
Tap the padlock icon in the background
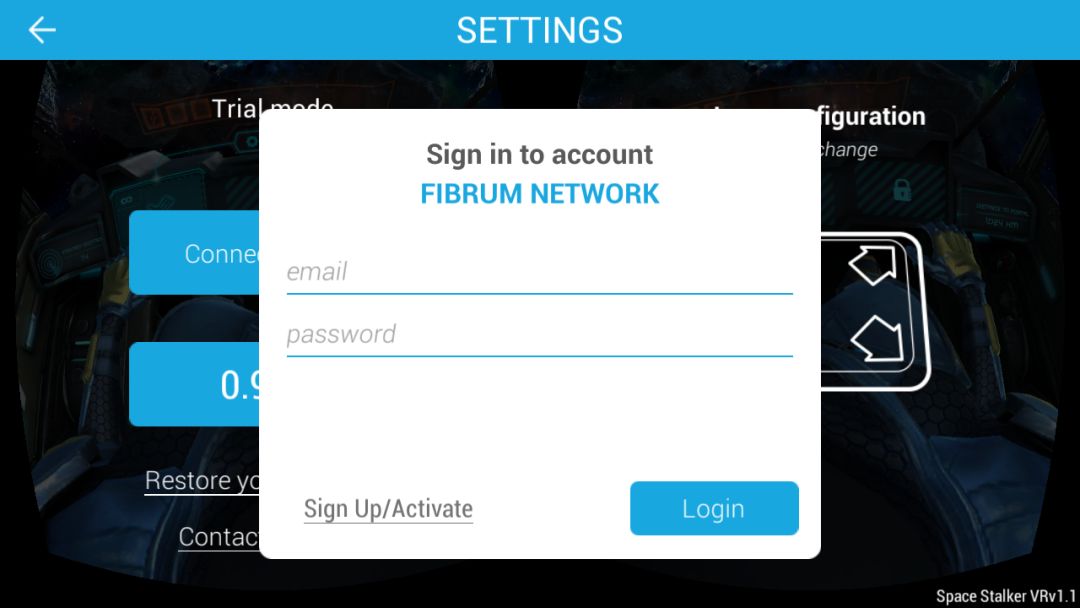(902, 189)
